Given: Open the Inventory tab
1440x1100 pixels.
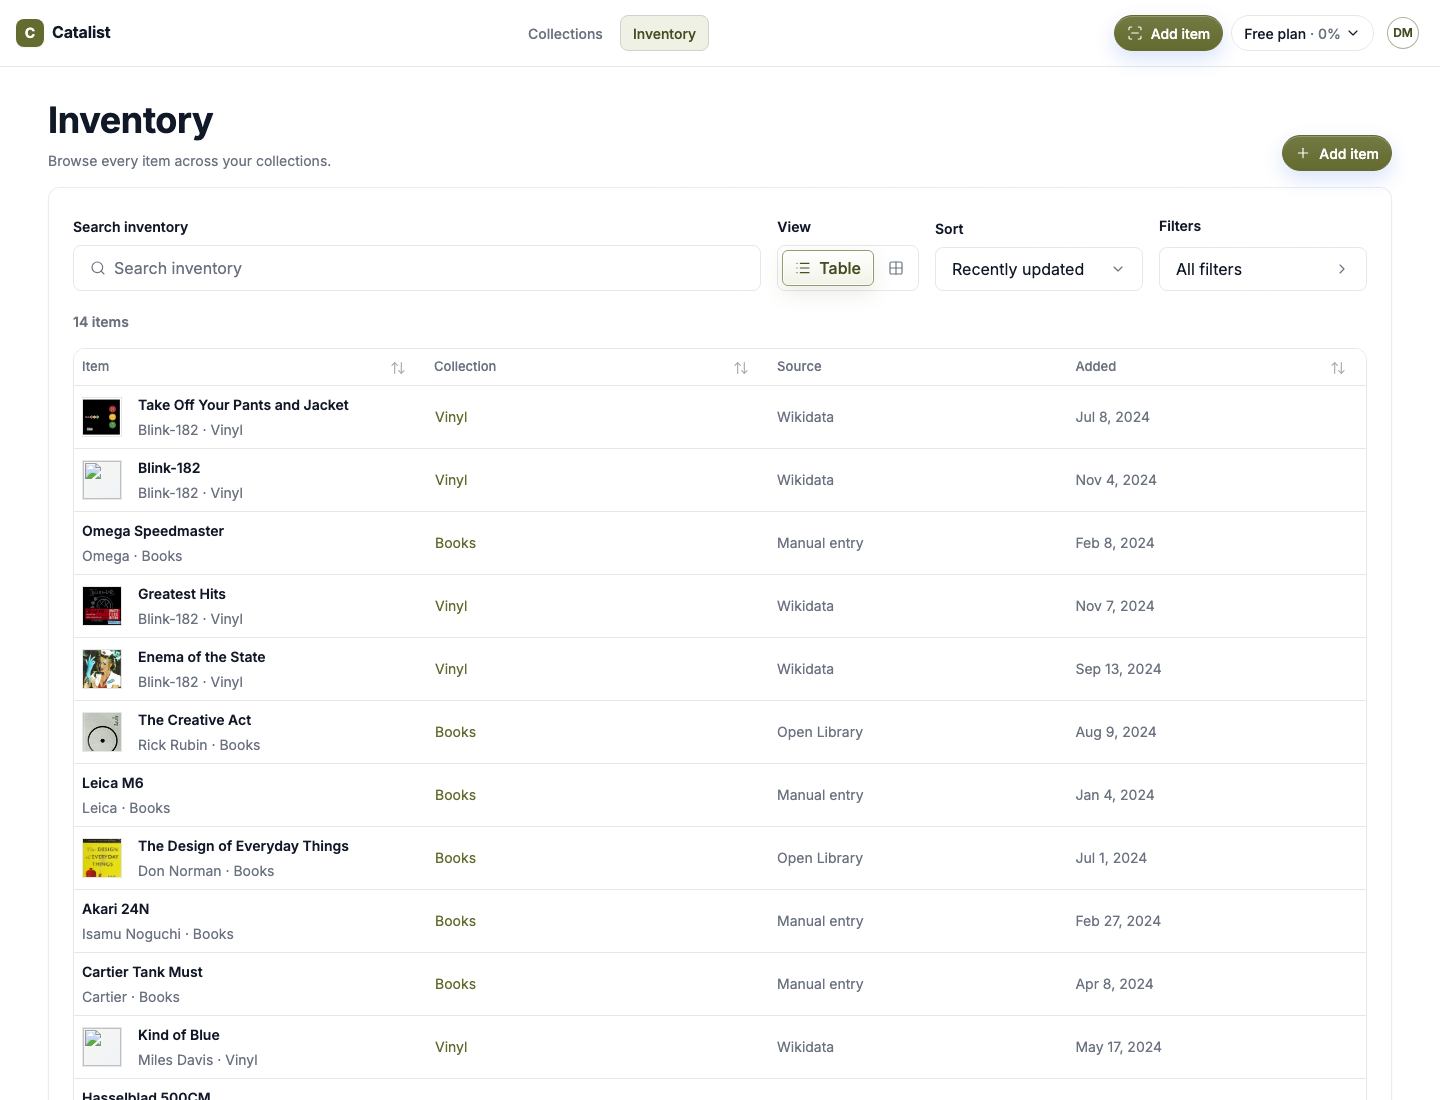Looking at the screenshot, I should pos(664,33).
